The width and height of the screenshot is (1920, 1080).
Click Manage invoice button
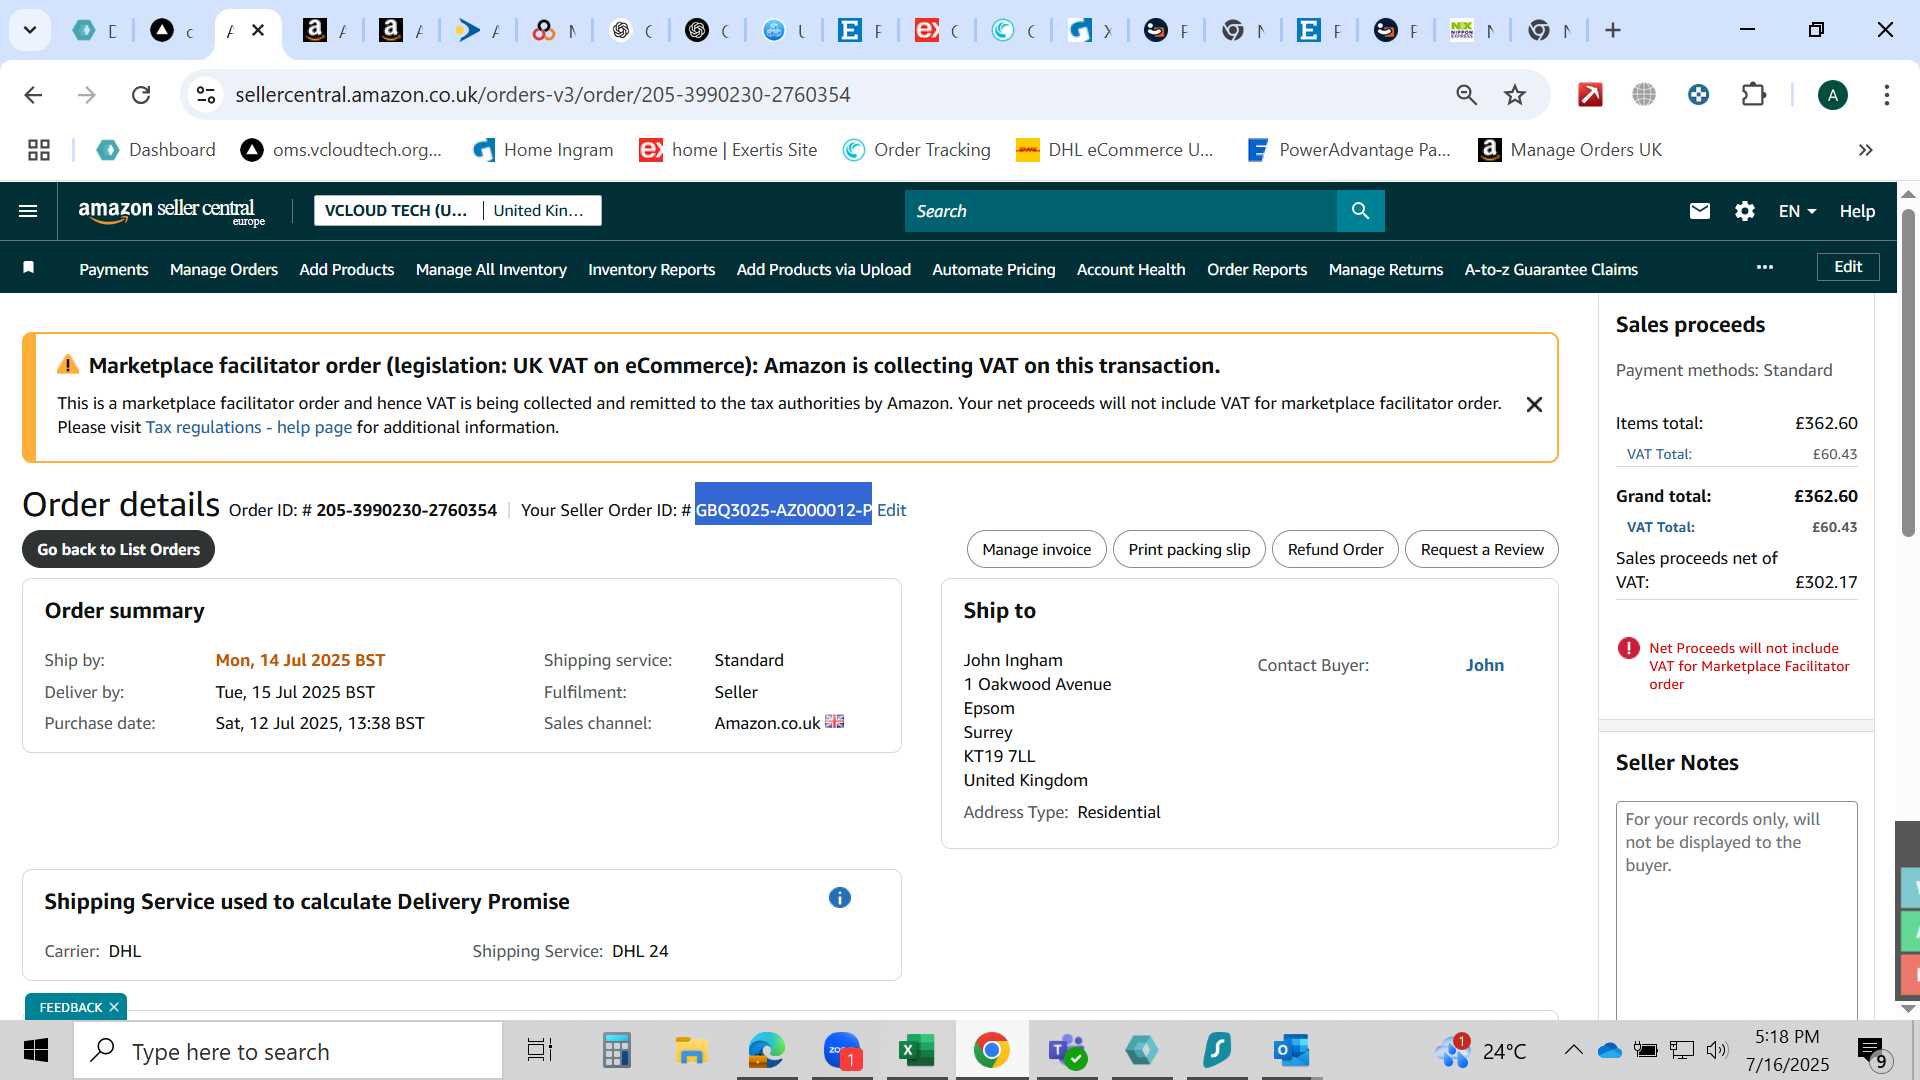point(1036,549)
